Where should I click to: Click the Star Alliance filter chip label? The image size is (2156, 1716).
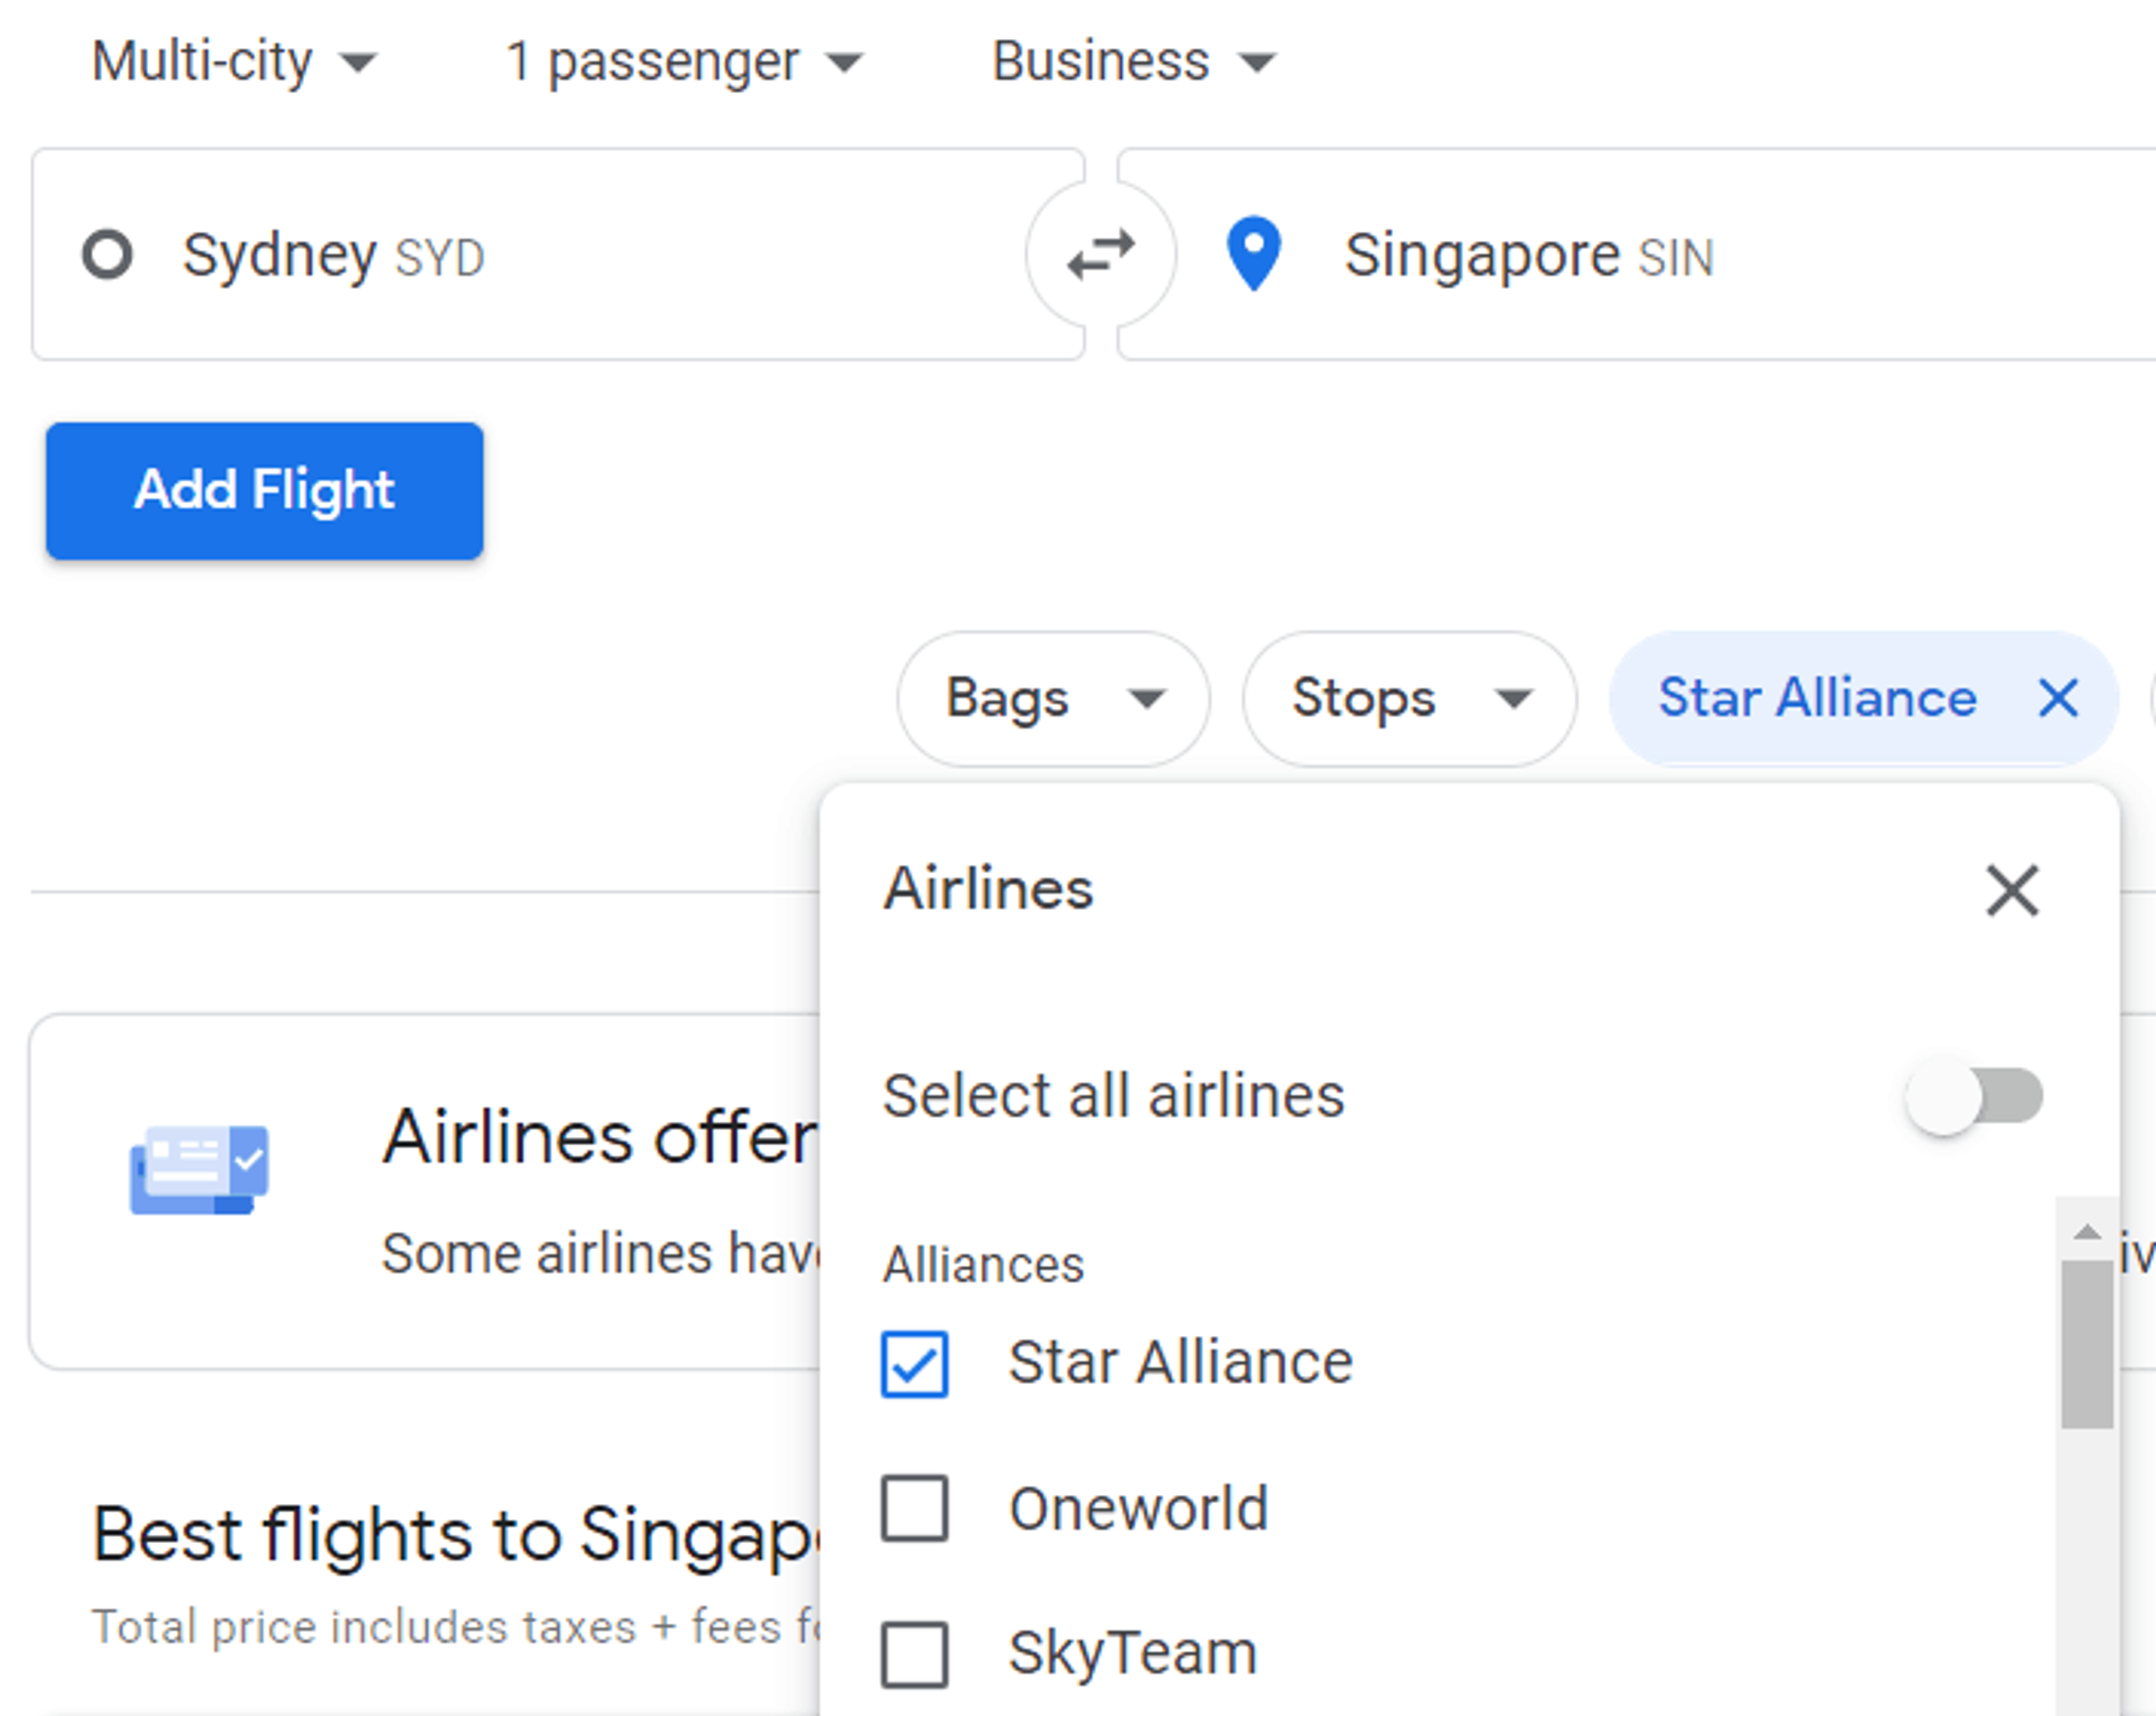point(1816,698)
